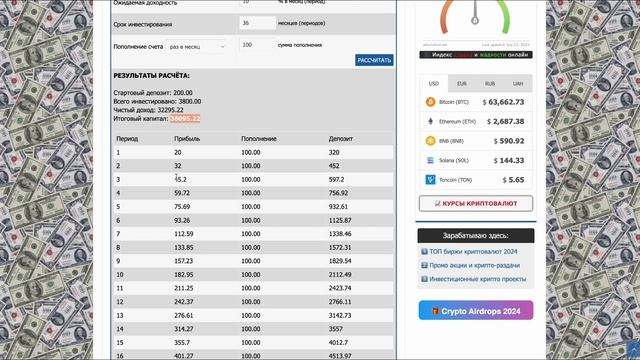Open the Crypto Airdrops 2024 banner
The image size is (640, 360).
476,310
